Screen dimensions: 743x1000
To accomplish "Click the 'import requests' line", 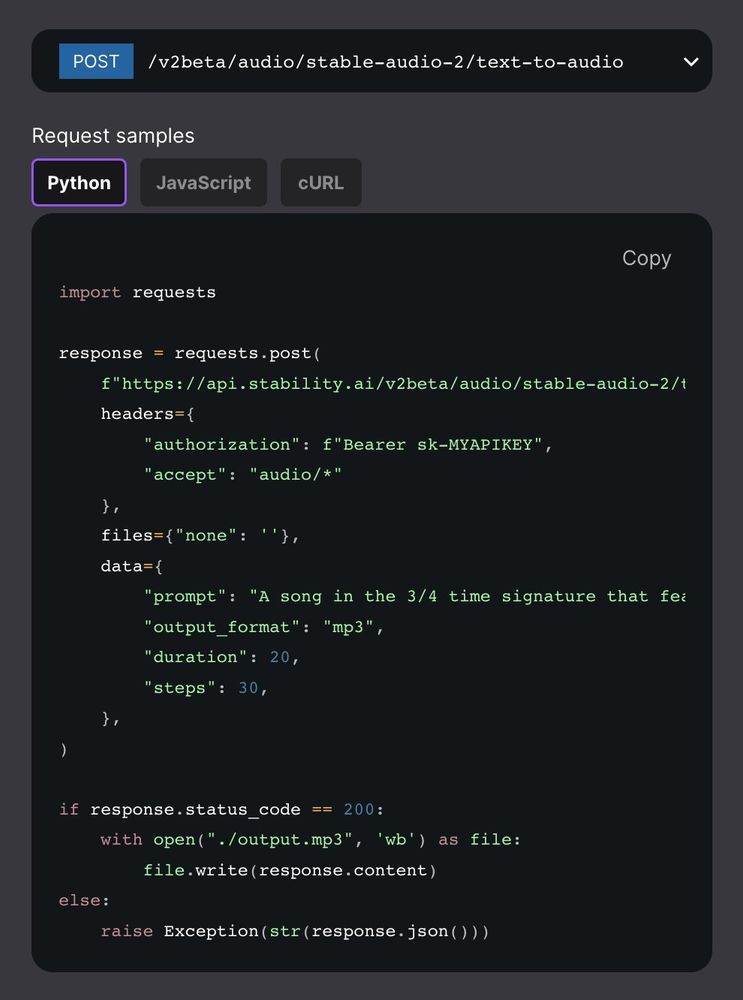I will [137, 293].
